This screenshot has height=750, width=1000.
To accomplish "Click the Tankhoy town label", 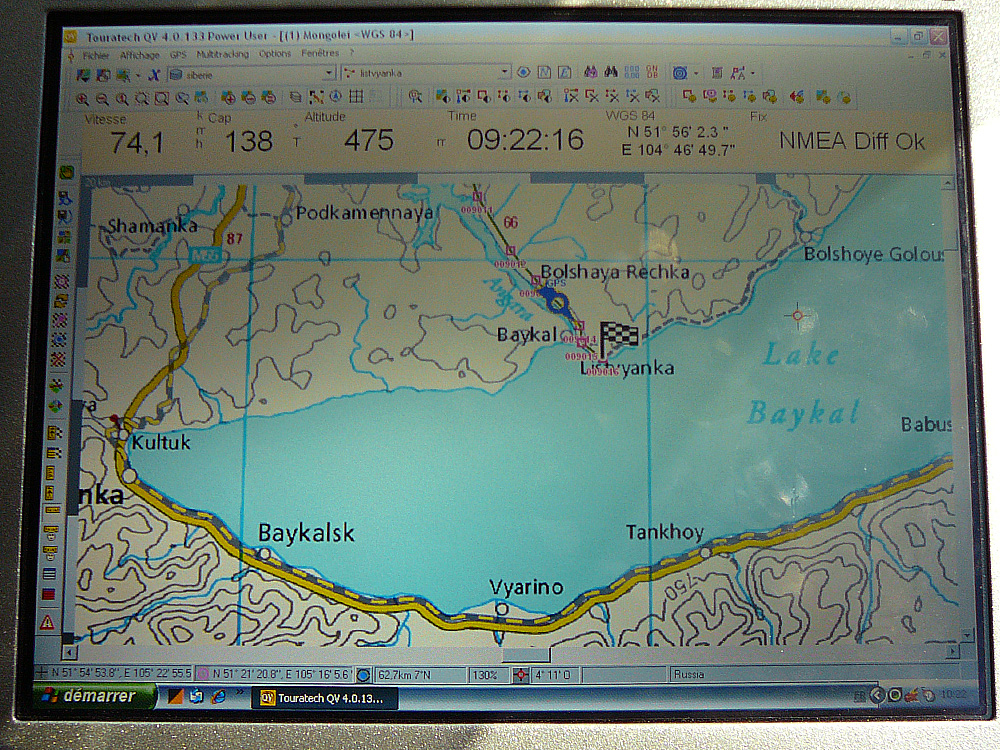I will [665, 532].
